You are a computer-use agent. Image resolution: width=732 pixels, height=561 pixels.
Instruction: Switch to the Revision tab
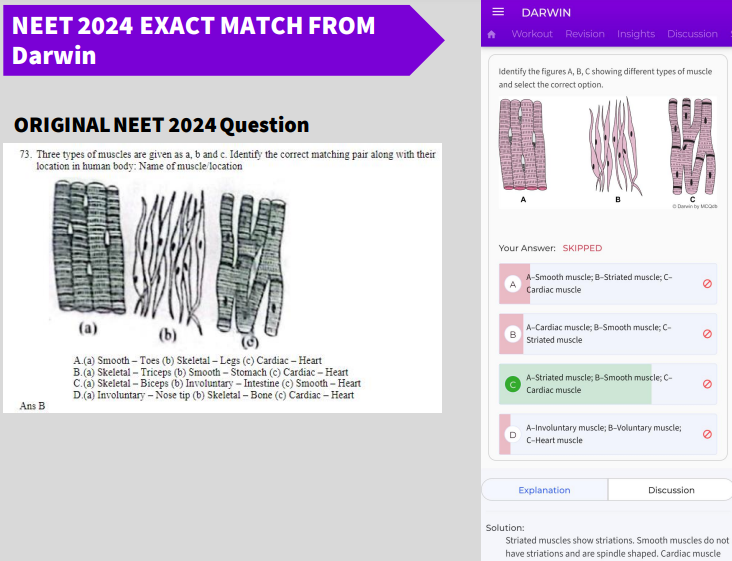pos(584,34)
